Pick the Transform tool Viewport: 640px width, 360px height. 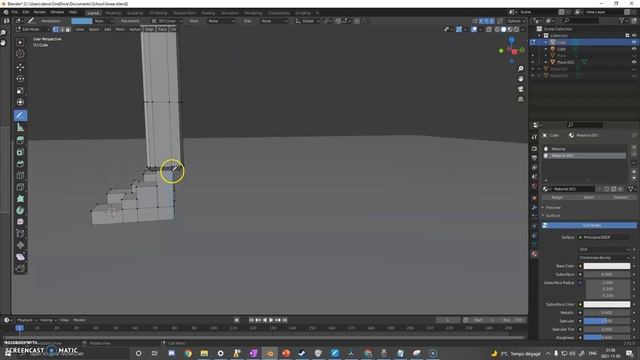pos(20,102)
